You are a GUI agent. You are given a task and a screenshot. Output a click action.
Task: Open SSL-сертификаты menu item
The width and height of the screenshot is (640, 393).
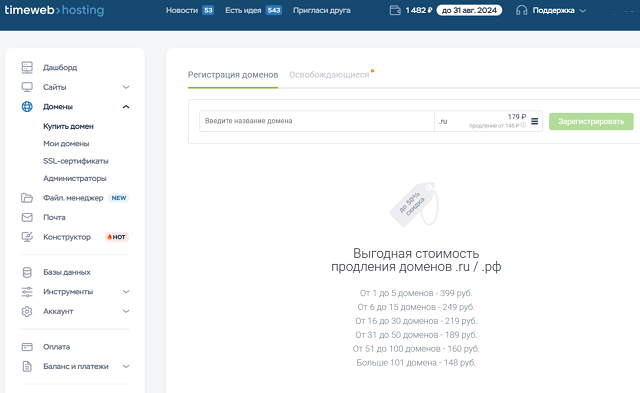76,161
